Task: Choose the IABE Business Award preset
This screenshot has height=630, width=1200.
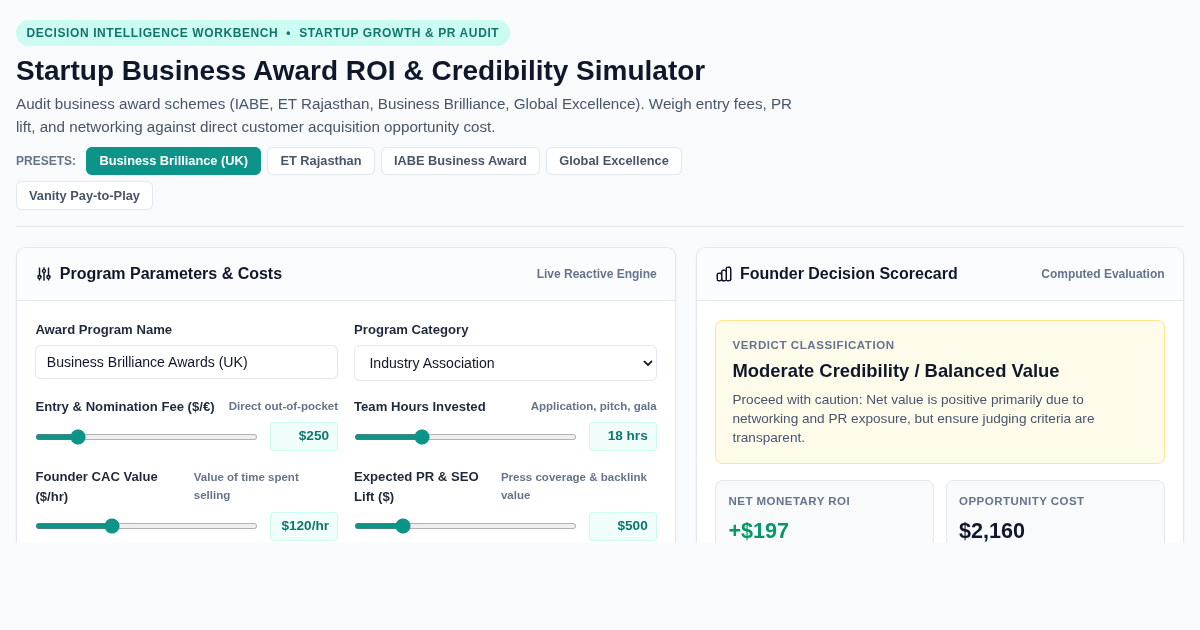Action: coord(460,161)
